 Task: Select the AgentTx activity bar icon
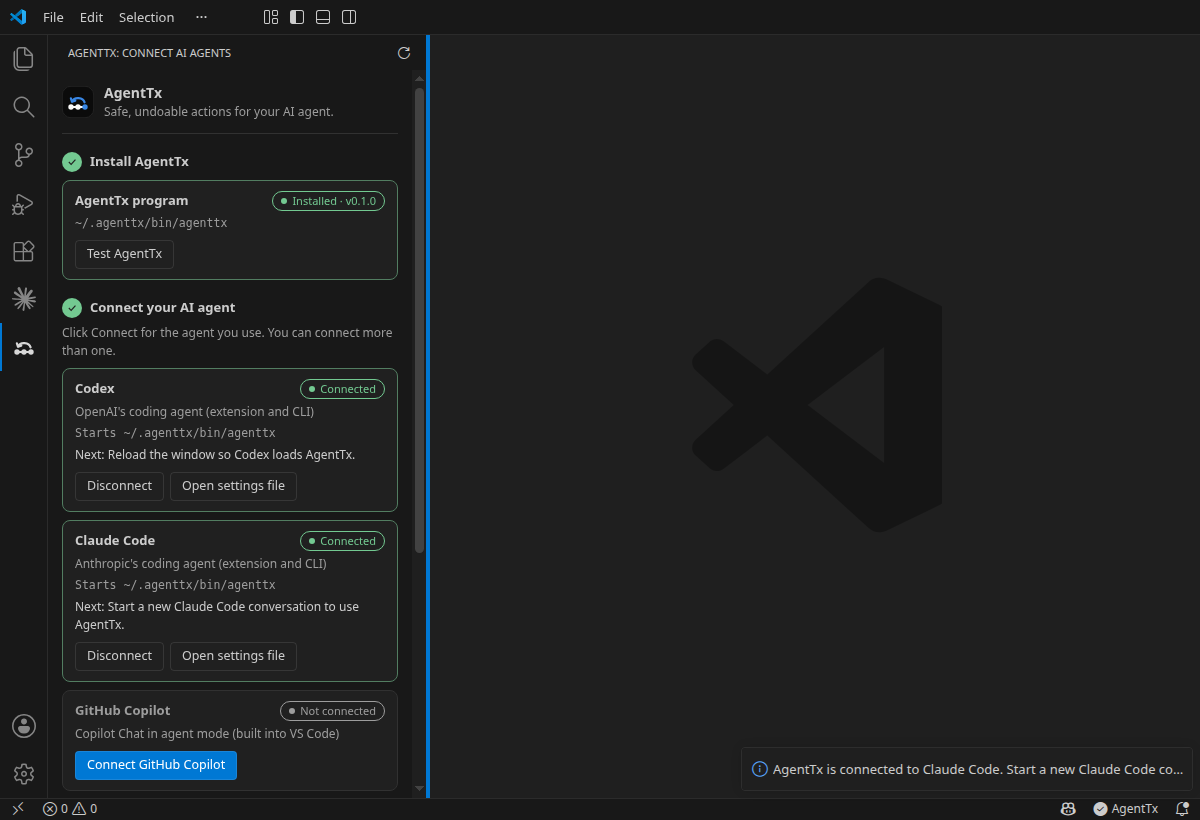[24, 348]
